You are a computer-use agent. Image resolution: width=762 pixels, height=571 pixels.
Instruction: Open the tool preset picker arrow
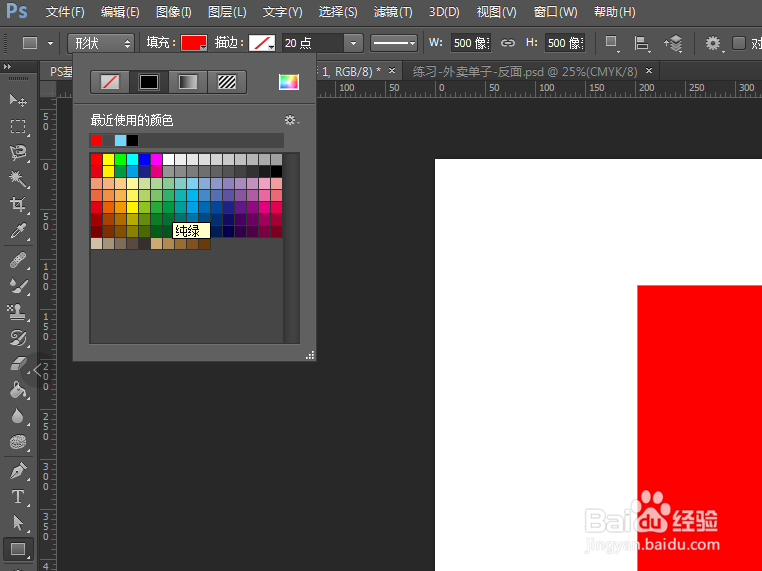click(50, 43)
